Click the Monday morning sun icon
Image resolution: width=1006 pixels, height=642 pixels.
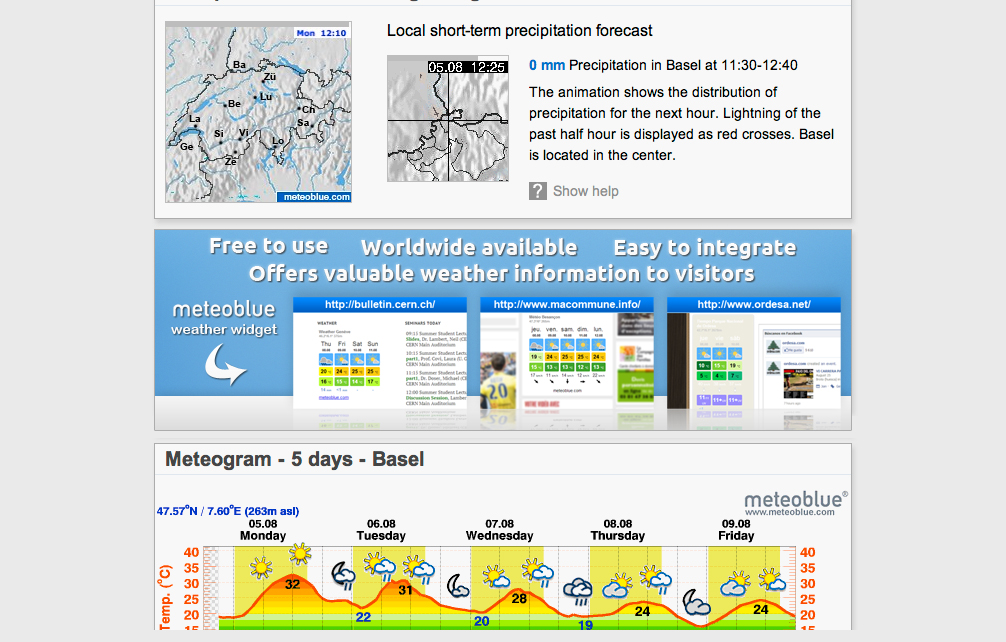[260, 568]
